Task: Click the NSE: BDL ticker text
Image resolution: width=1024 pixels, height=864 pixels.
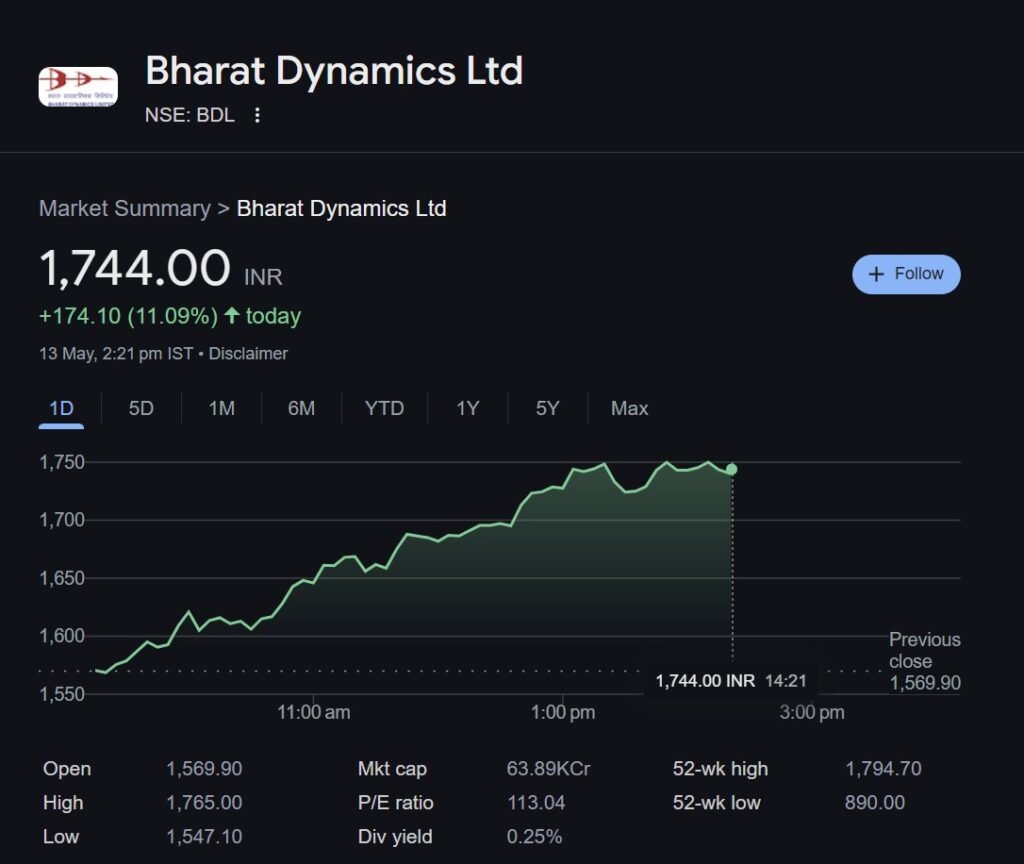Action: pos(189,115)
